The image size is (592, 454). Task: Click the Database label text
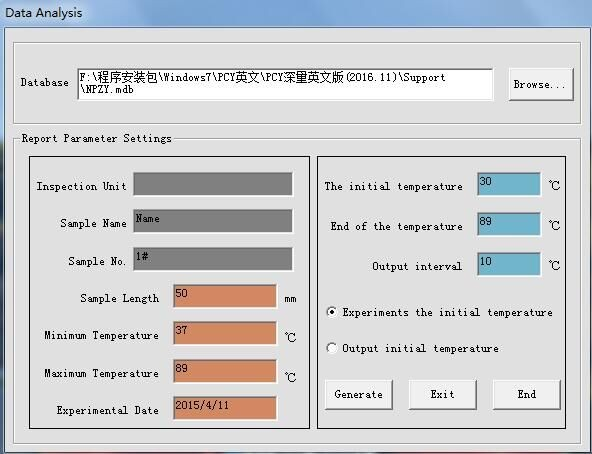coord(45,82)
